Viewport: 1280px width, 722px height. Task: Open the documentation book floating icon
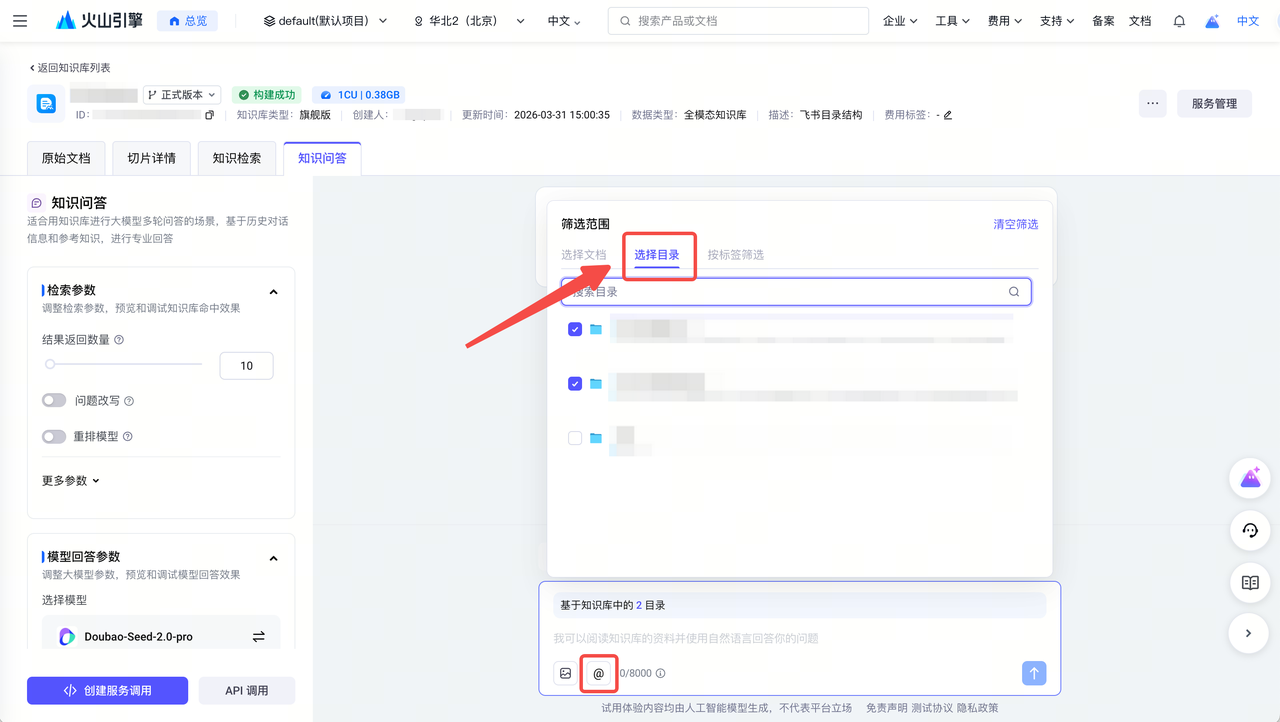point(1249,582)
